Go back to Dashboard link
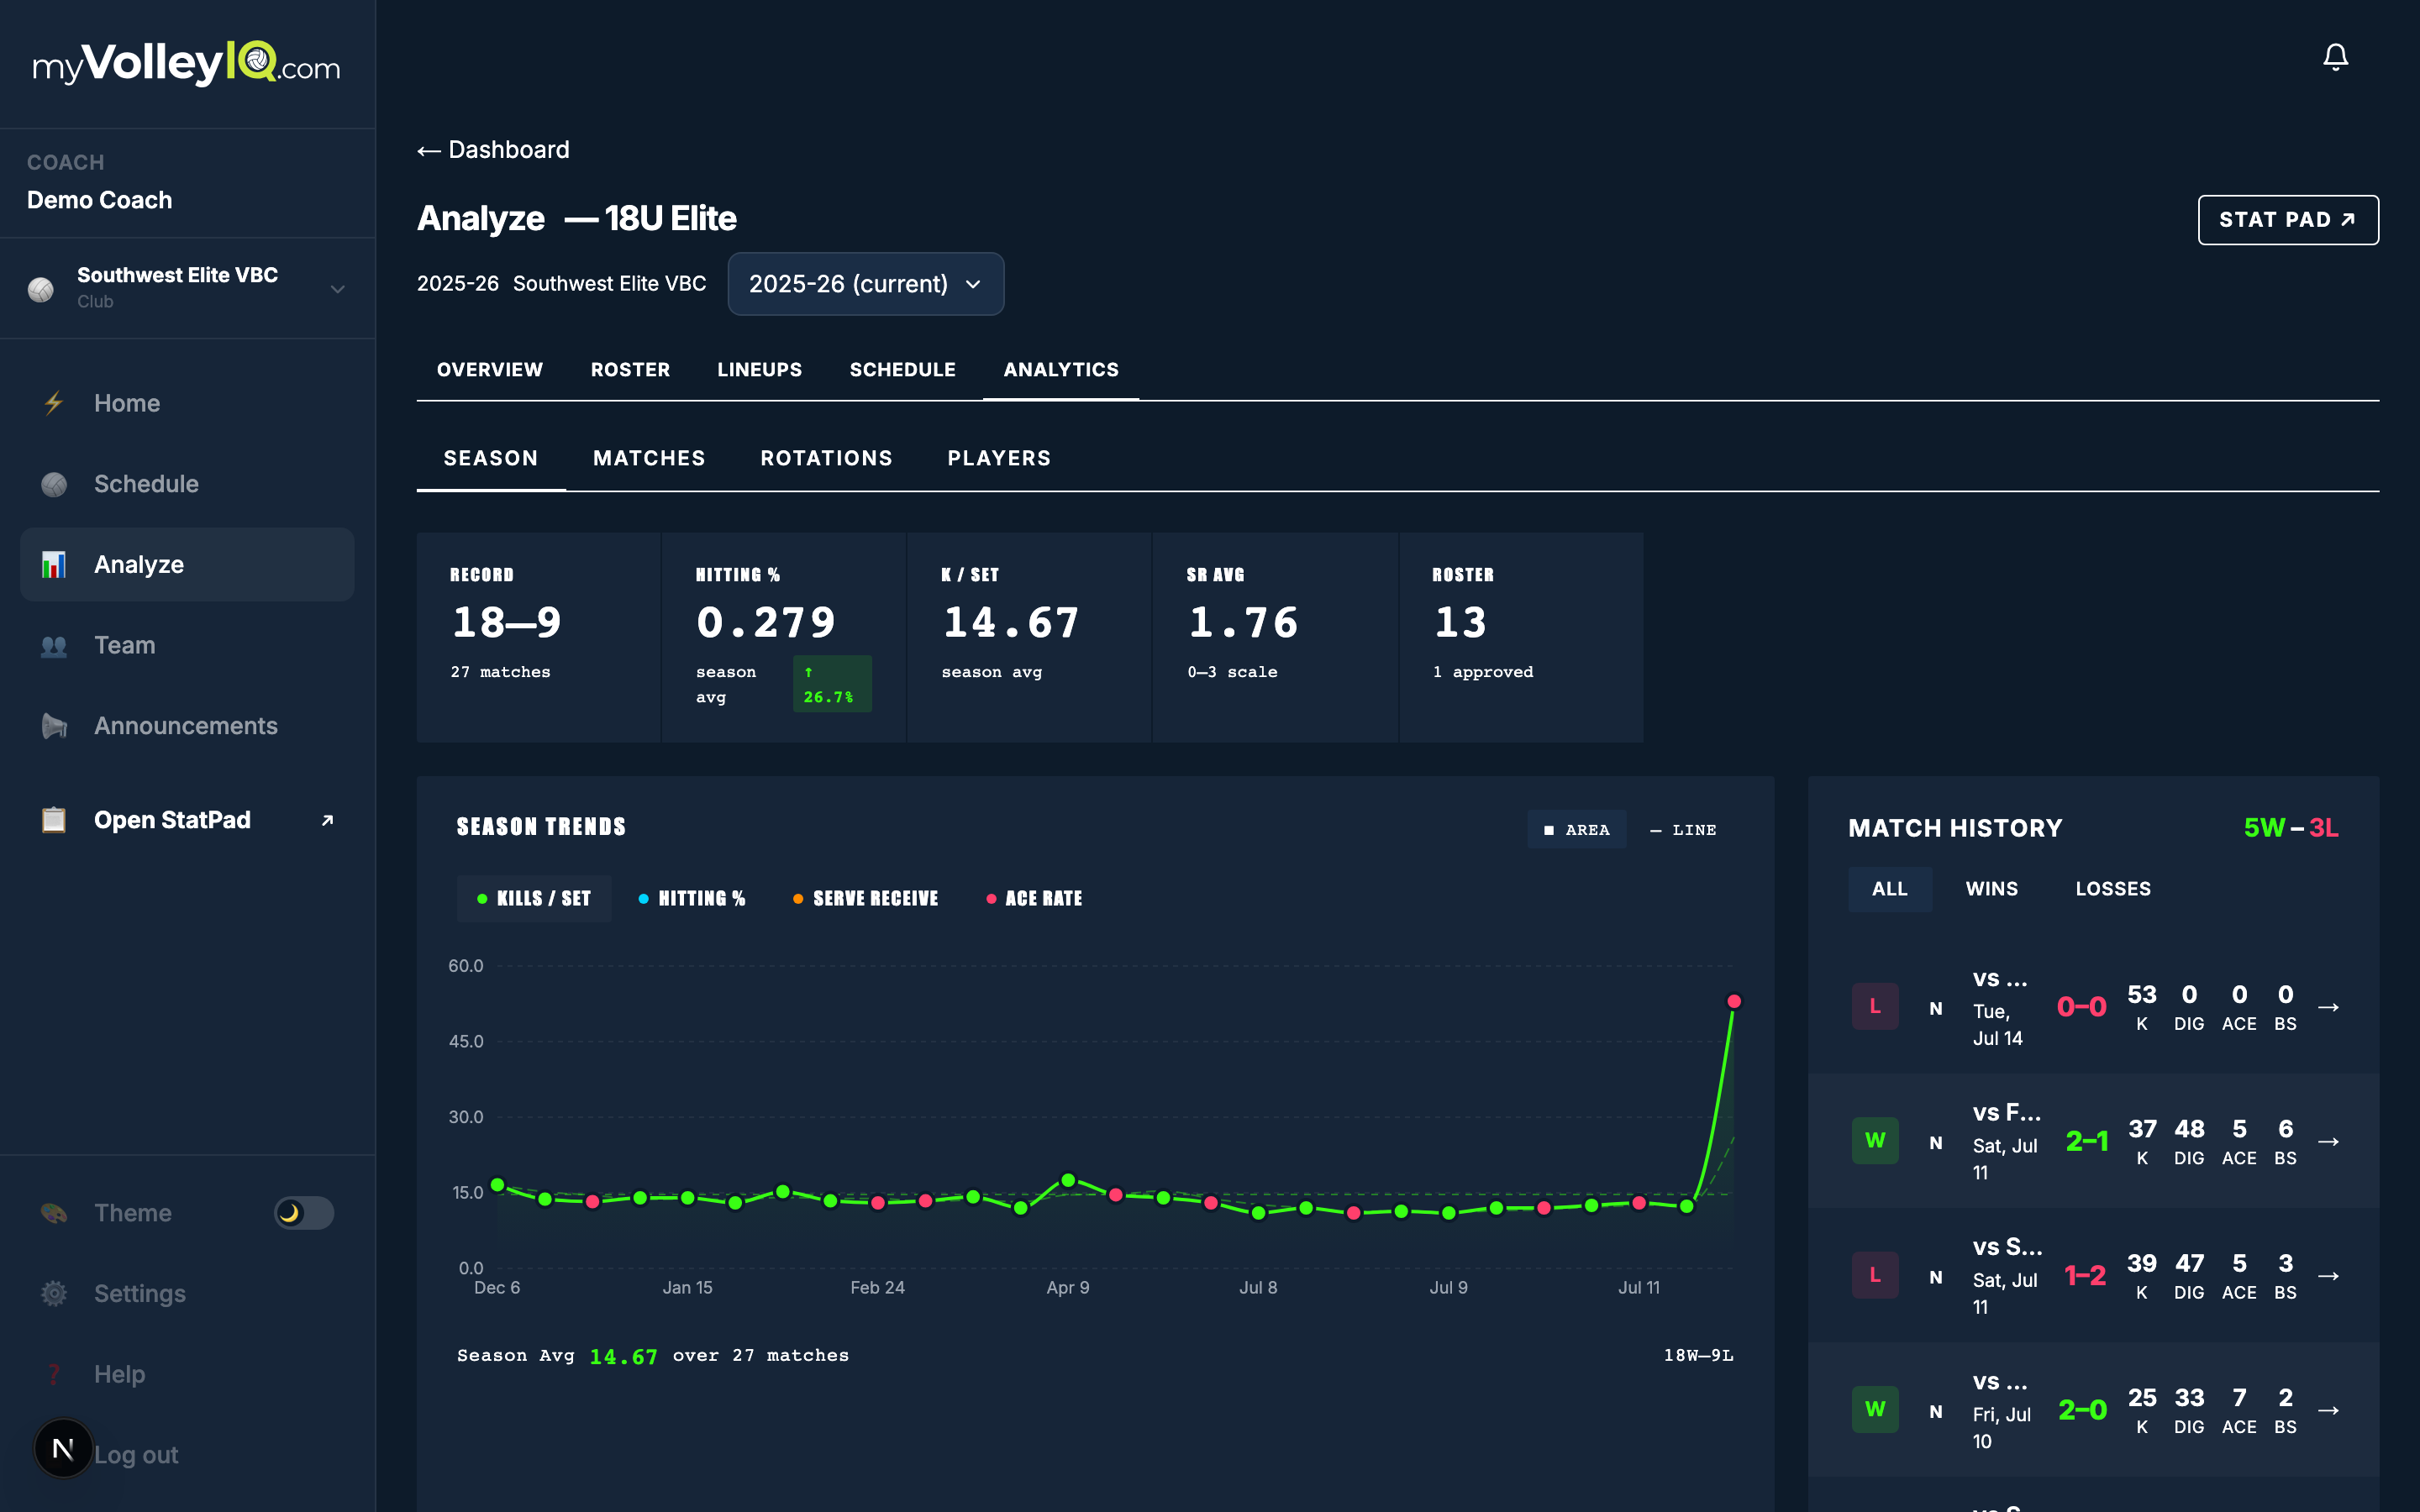The width and height of the screenshot is (2420, 1512). tap(493, 150)
